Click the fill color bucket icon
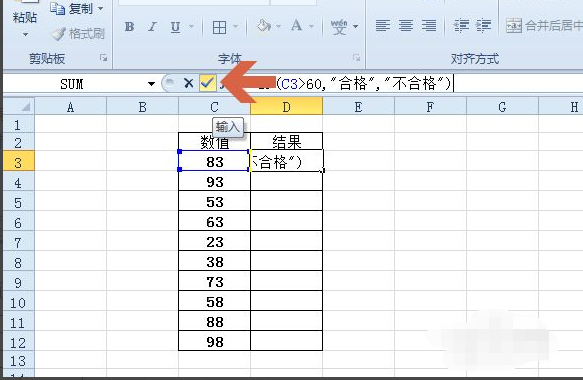The image size is (583, 380). pos(264,26)
